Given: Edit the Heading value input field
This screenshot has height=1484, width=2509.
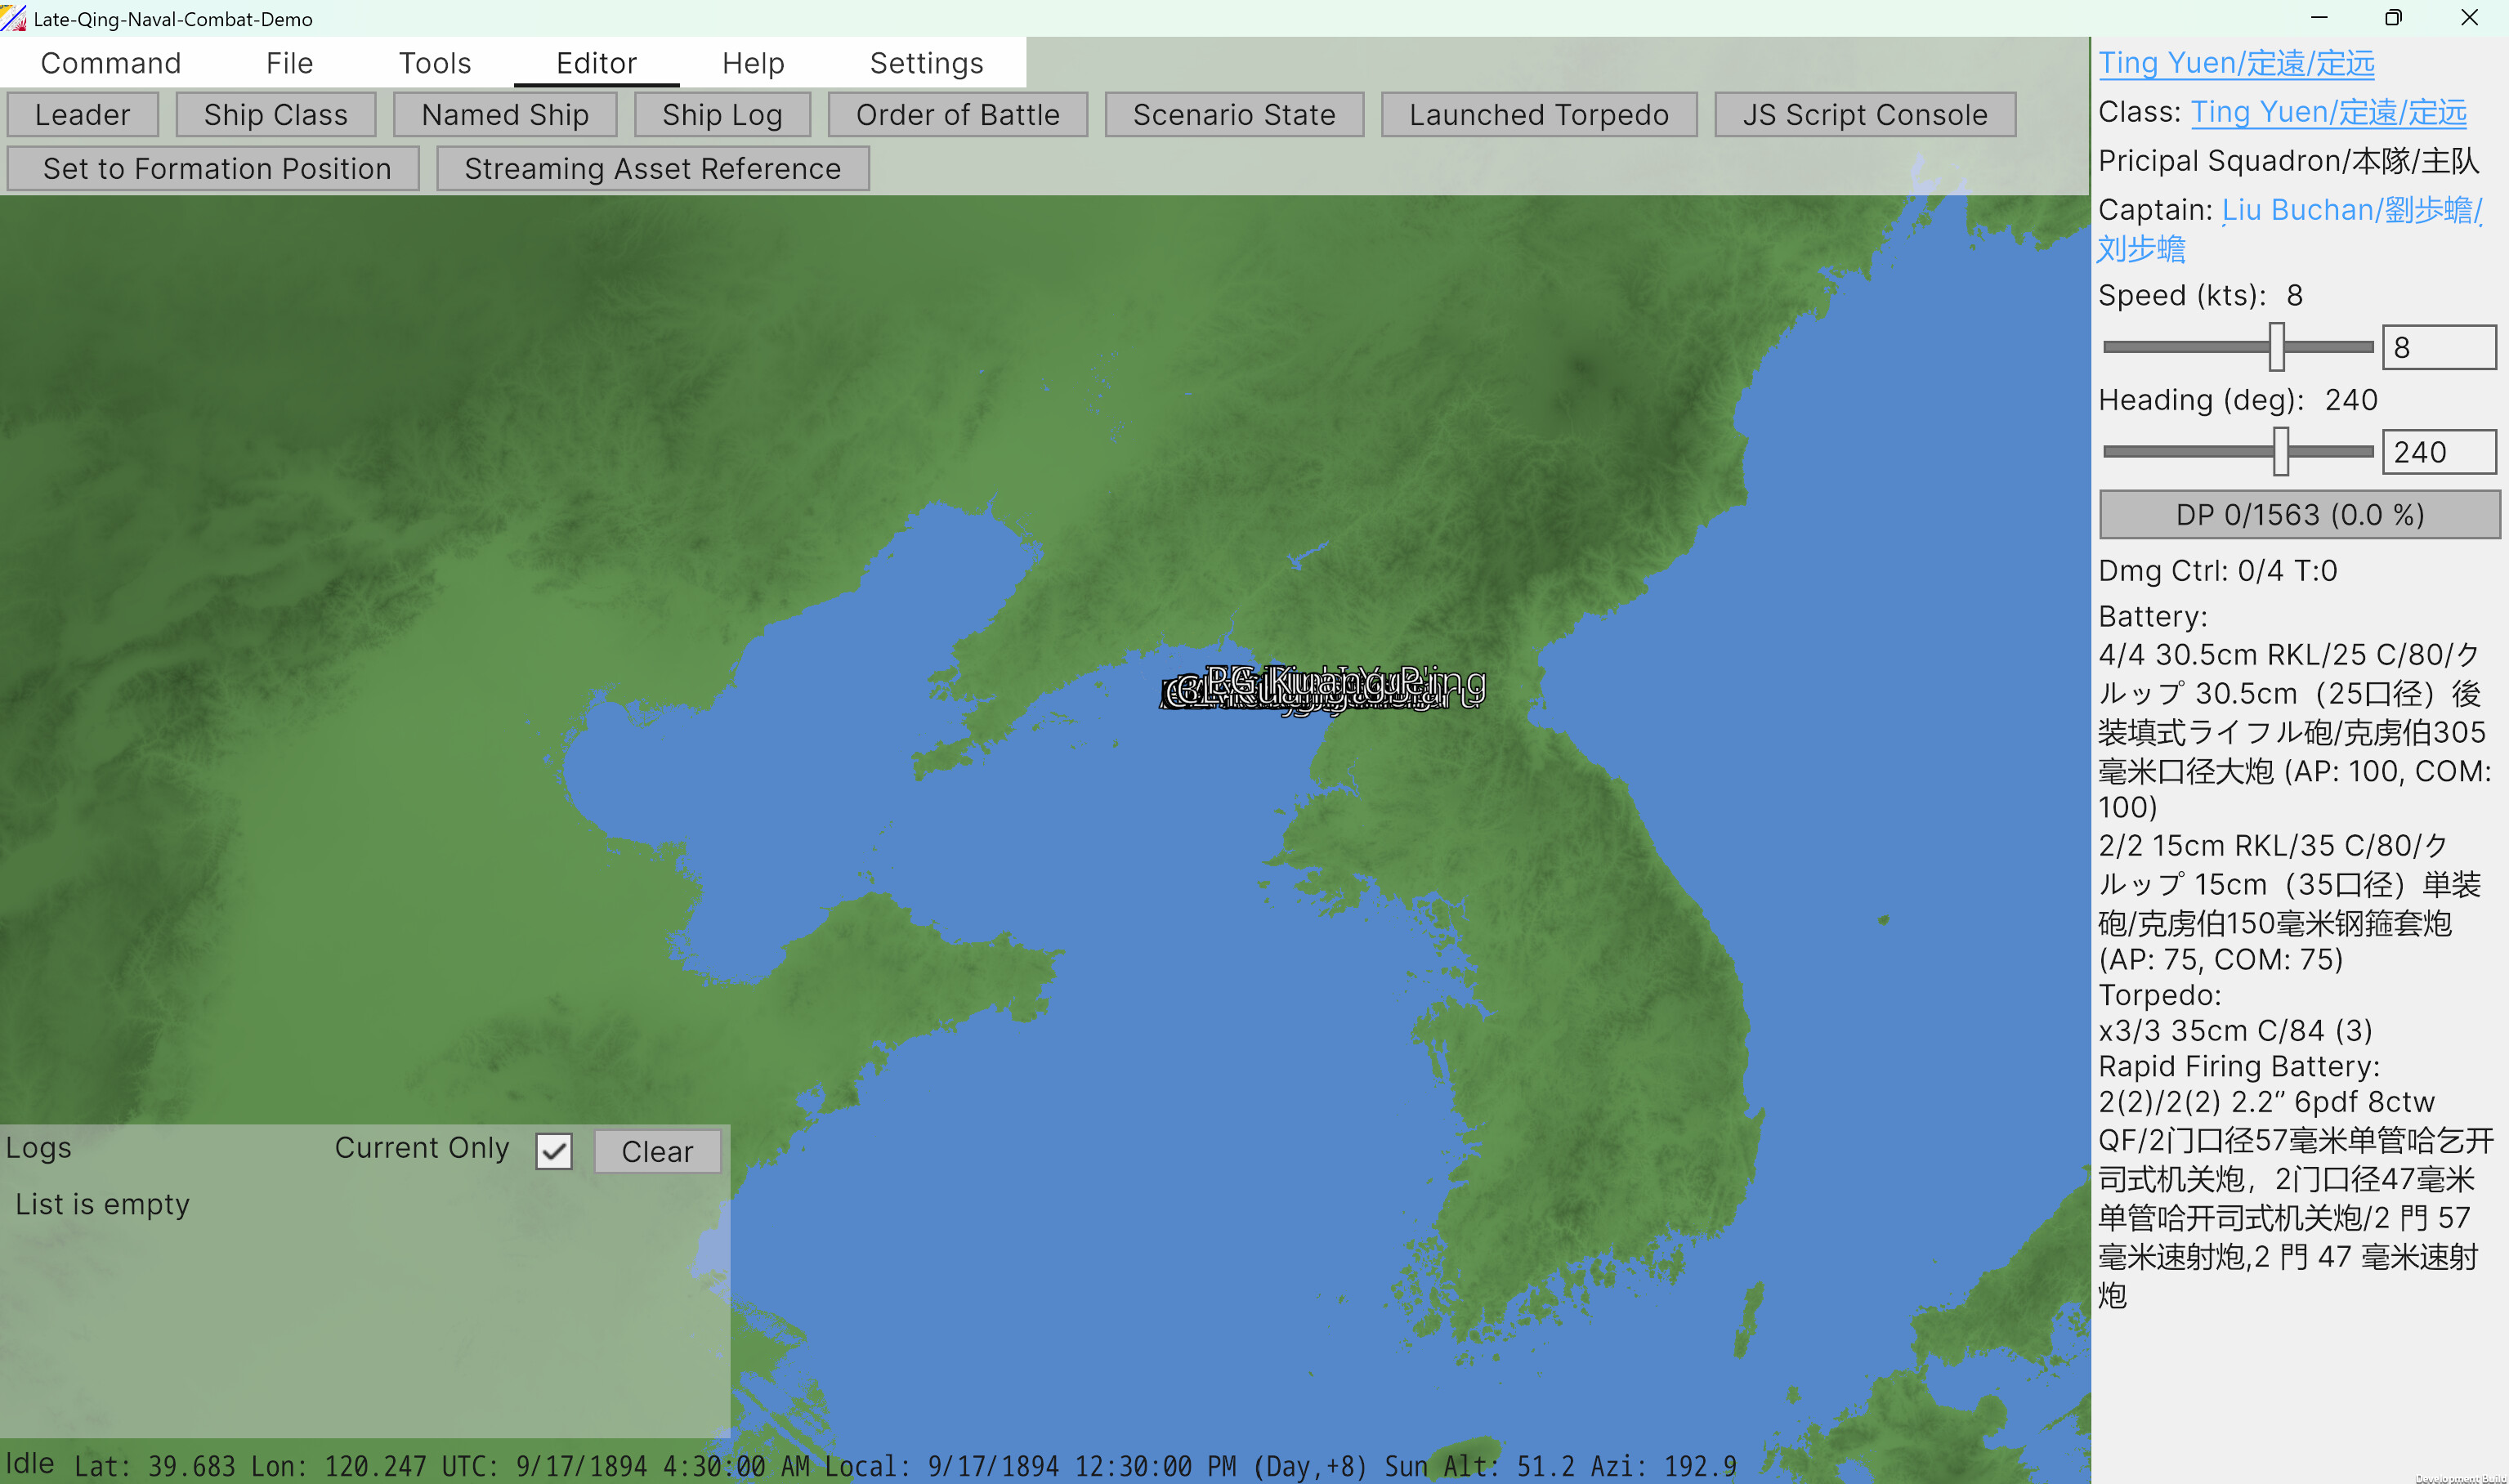Looking at the screenshot, I should pyautogui.click(x=2438, y=451).
